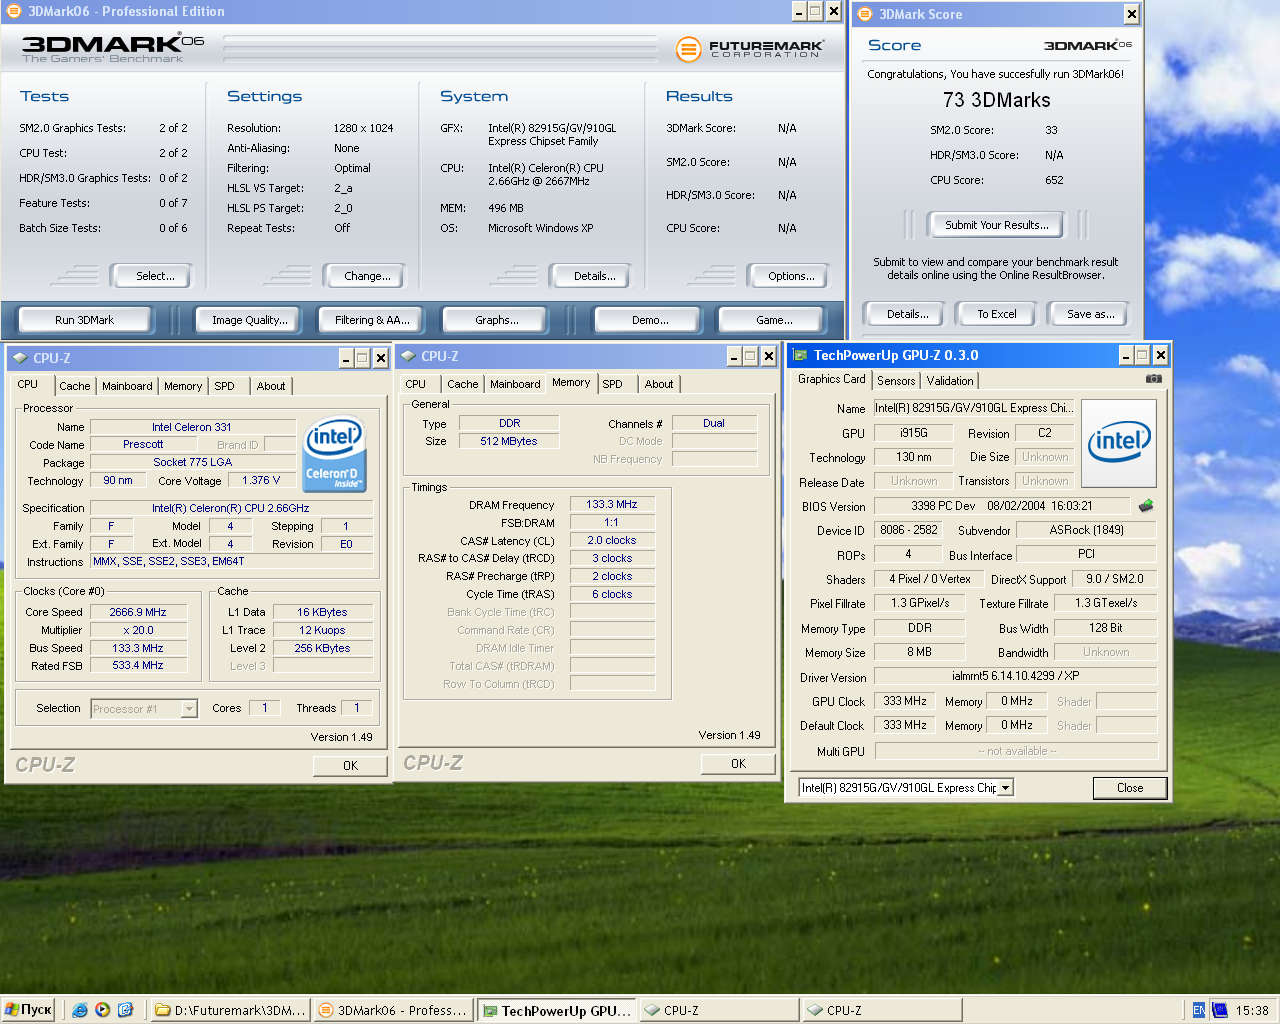
Task: Click the 73 3DMarks score text
Action: (x=997, y=100)
